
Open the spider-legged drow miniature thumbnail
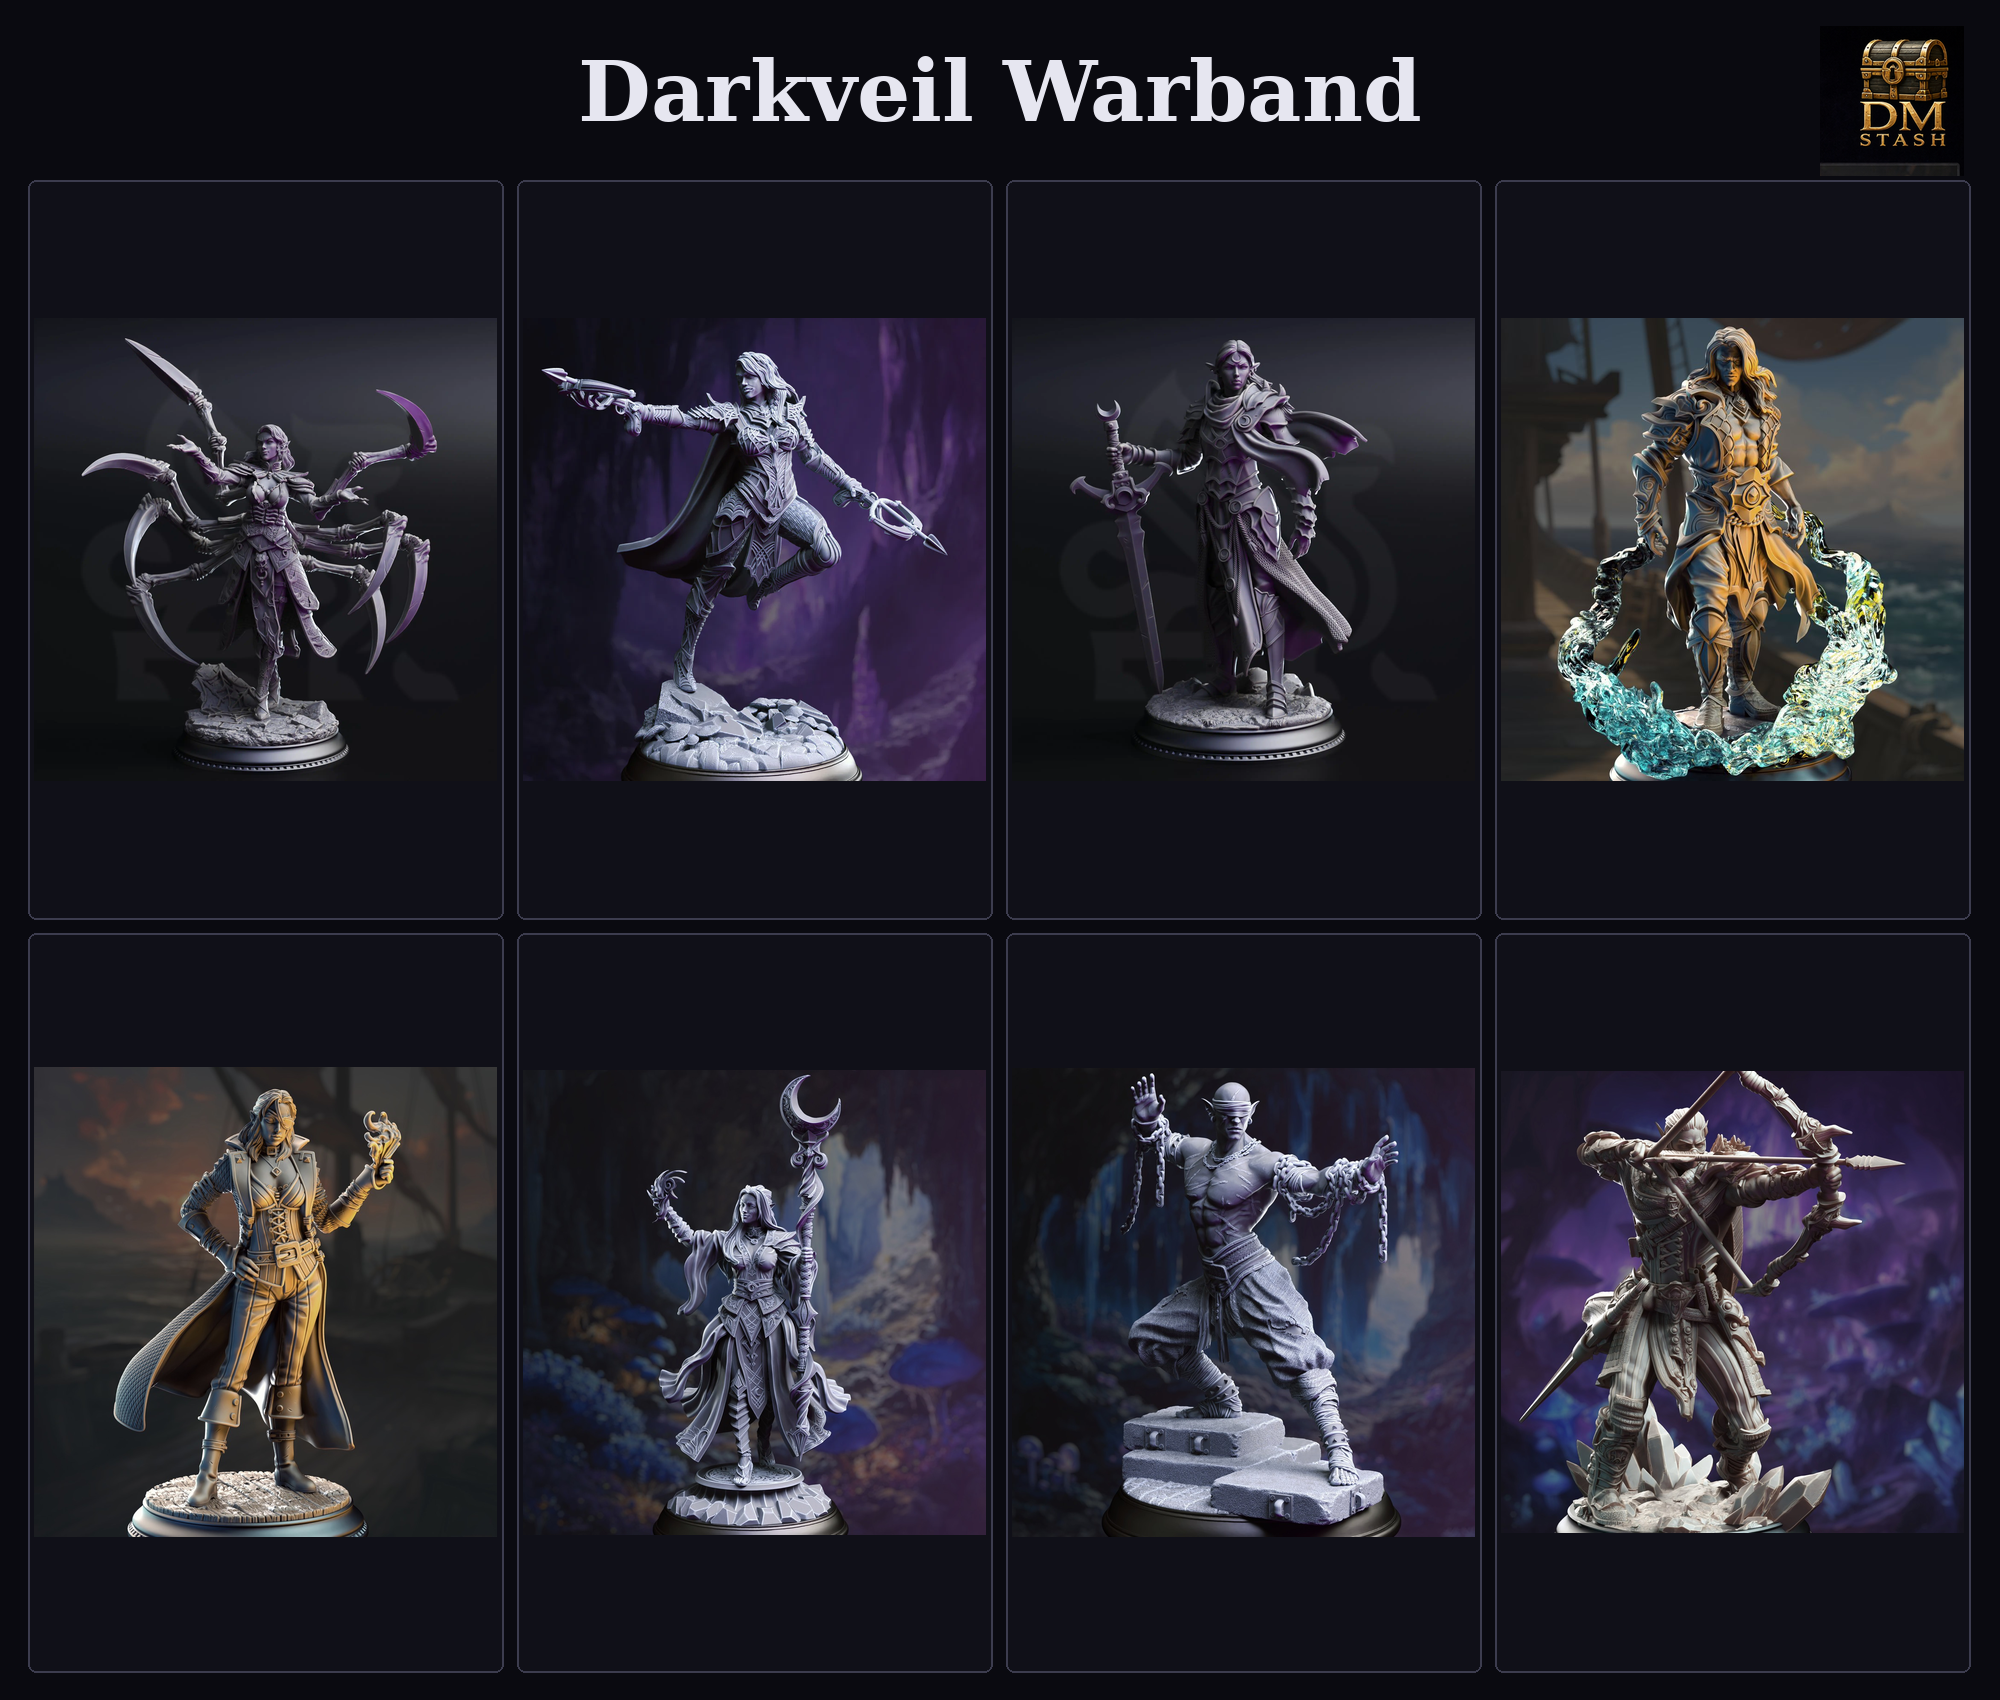(x=266, y=549)
